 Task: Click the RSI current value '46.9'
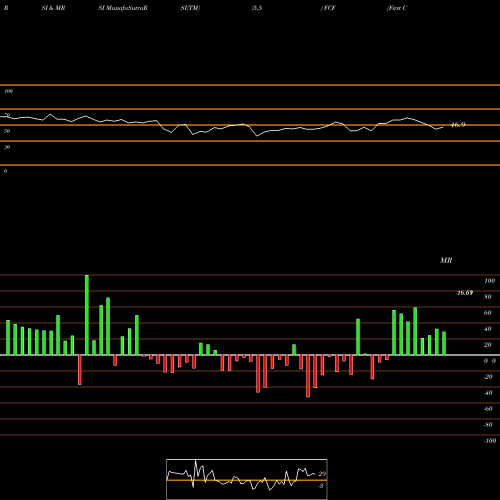pos(458,125)
